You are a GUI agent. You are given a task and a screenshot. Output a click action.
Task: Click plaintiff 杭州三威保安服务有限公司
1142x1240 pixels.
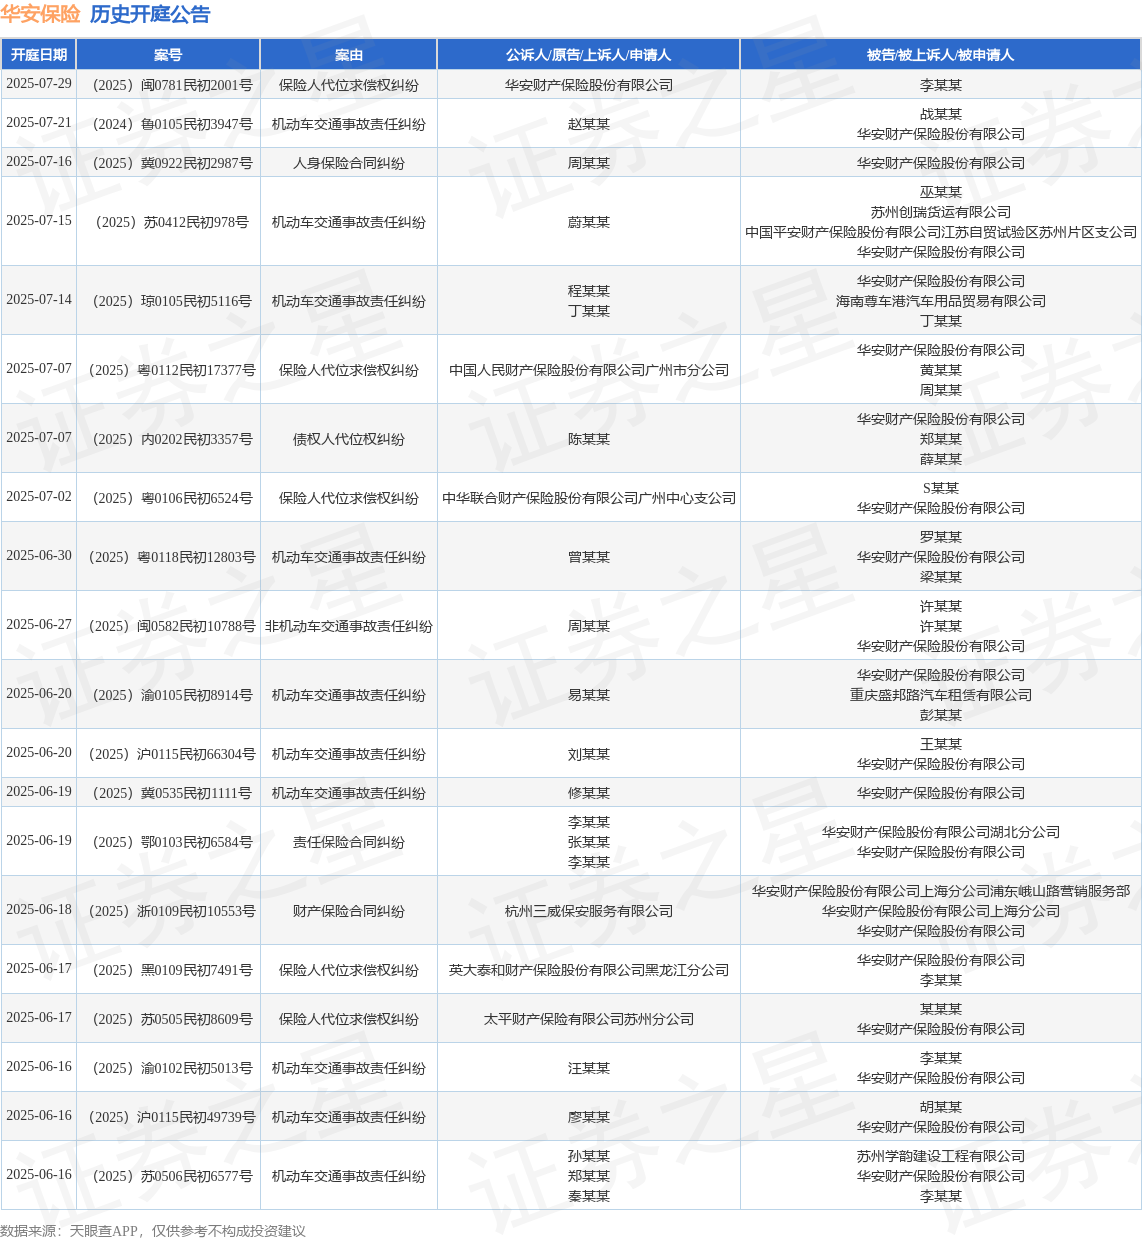pos(589,911)
